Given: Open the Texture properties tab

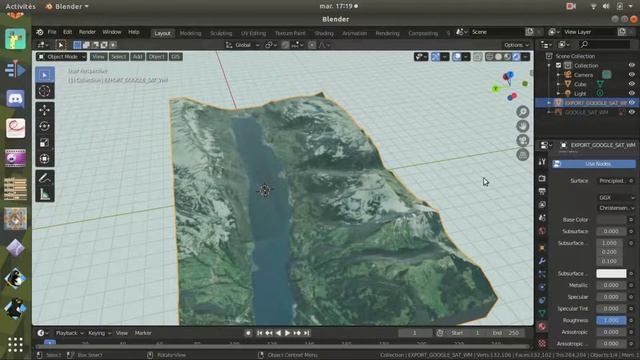Looking at the screenshot, I should [542, 343].
